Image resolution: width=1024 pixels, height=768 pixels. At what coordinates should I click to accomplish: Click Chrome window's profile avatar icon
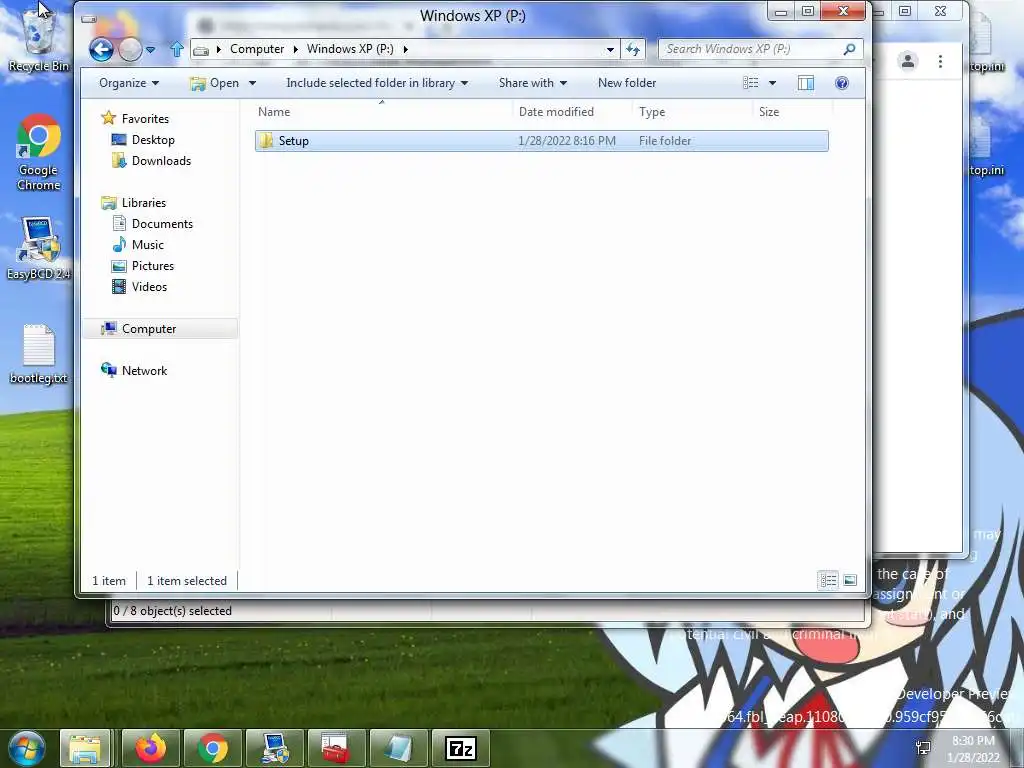(908, 61)
